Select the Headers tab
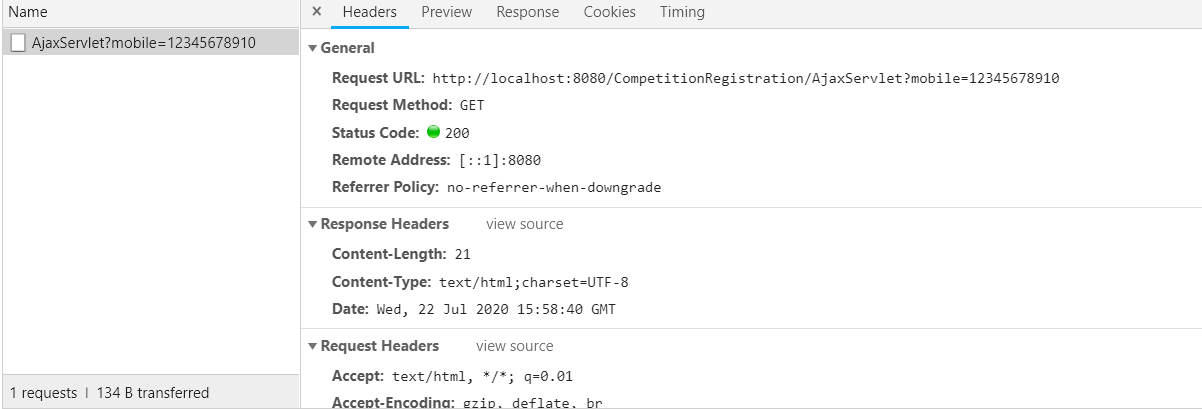 tap(370, 12)
